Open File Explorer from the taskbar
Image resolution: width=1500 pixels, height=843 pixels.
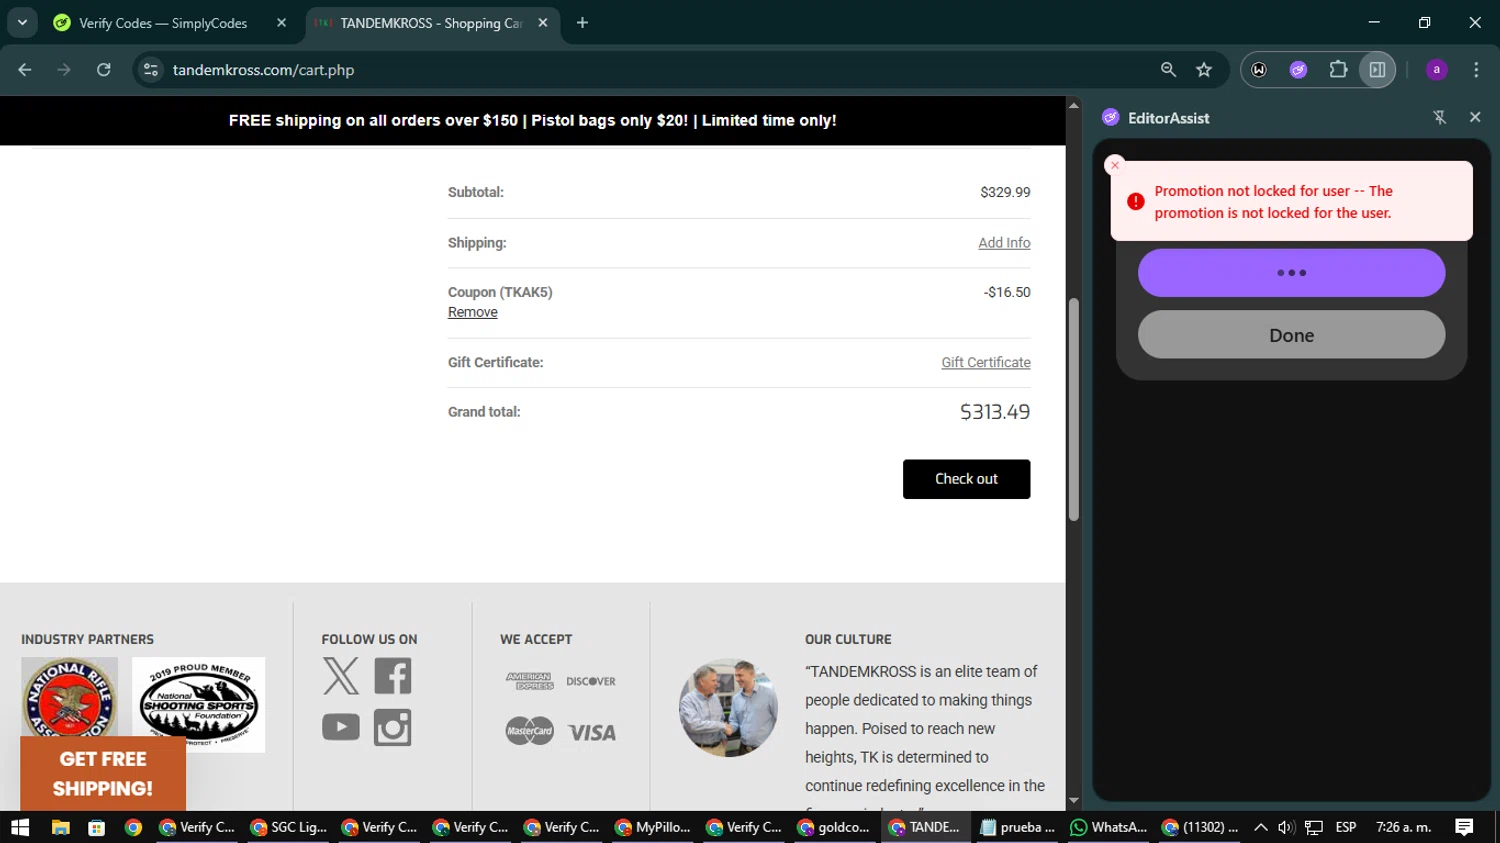pyautogui.click(x=60, y=827)
